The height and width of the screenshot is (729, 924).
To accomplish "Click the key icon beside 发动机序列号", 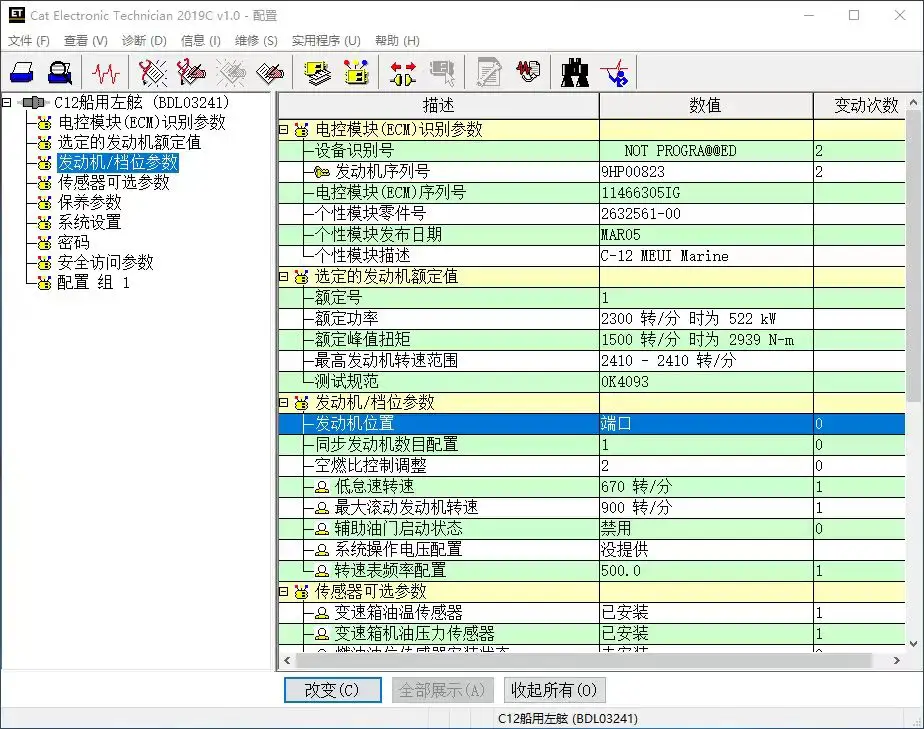I will point(322,172).
